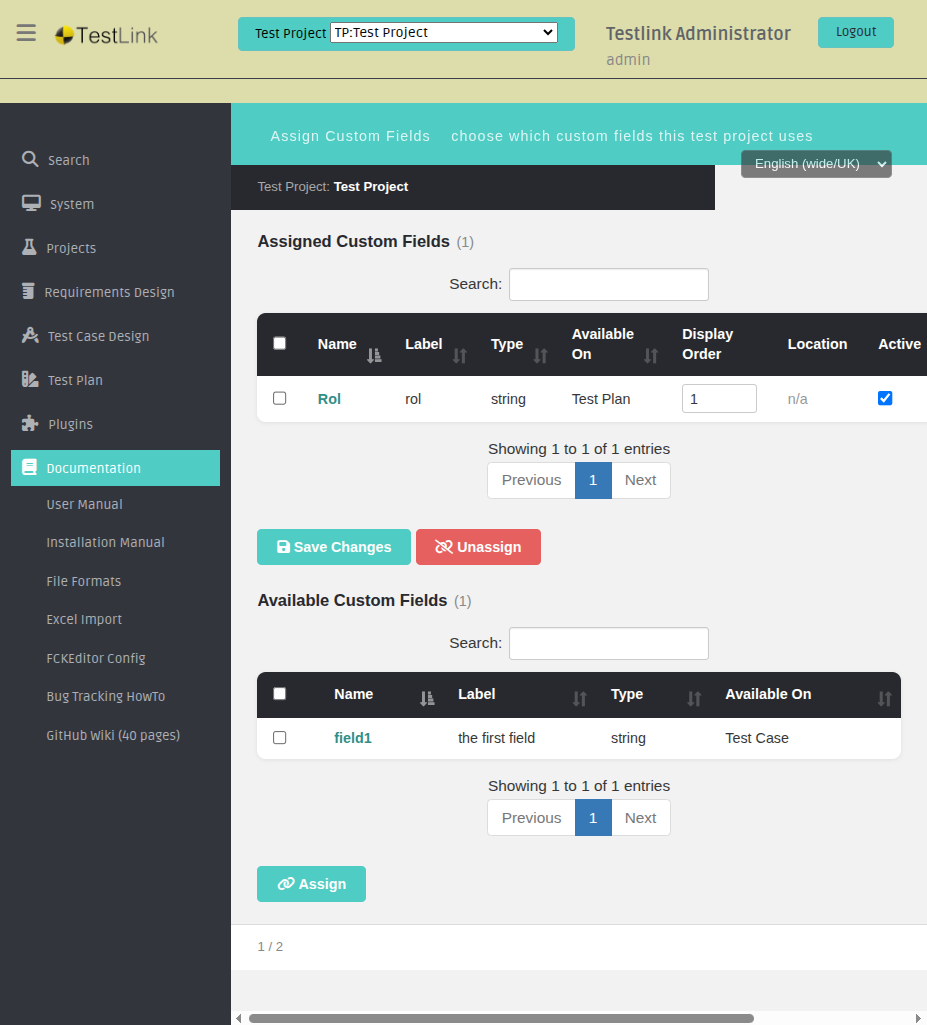Click Previous in assigned fields pagination
The width and height of the screenshot is (927, 1025).
[x=531, y=480]
